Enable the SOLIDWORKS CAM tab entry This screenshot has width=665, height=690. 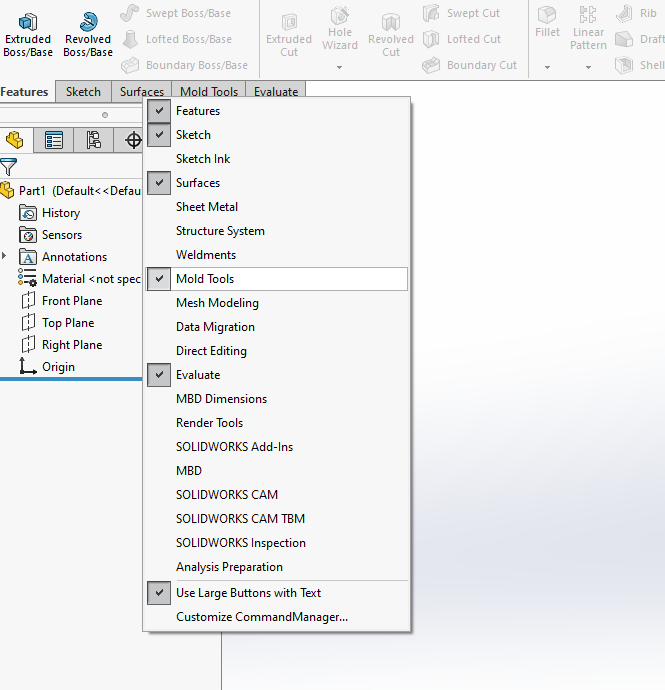[276, 495]
